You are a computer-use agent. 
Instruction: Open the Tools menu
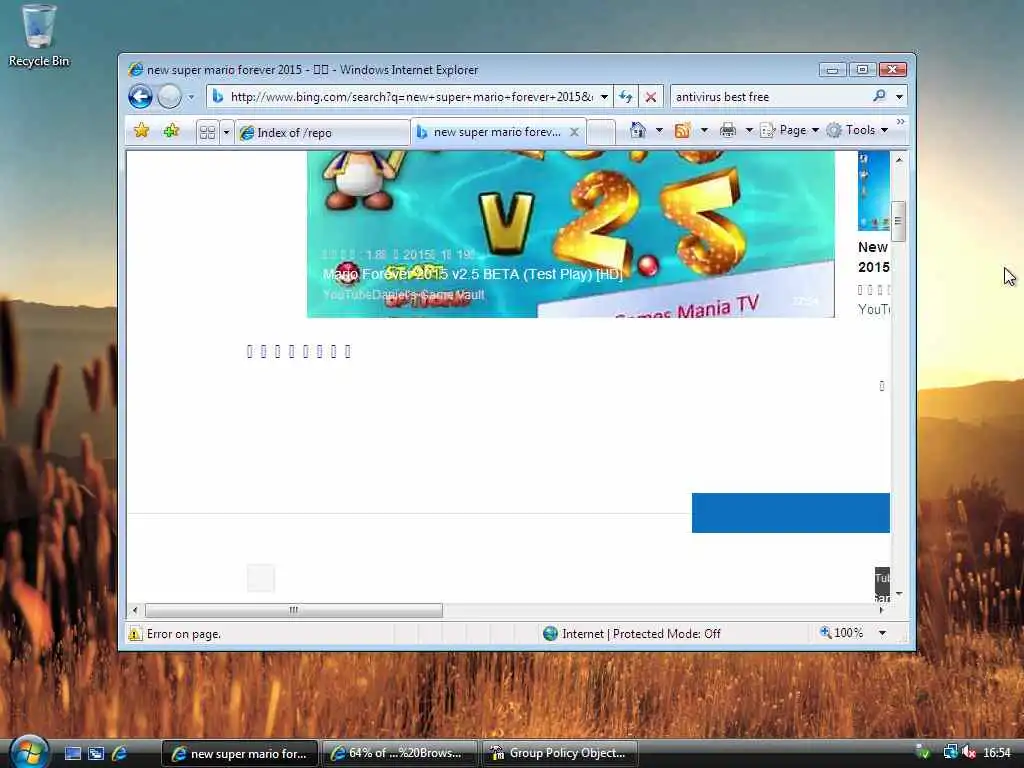857,130
